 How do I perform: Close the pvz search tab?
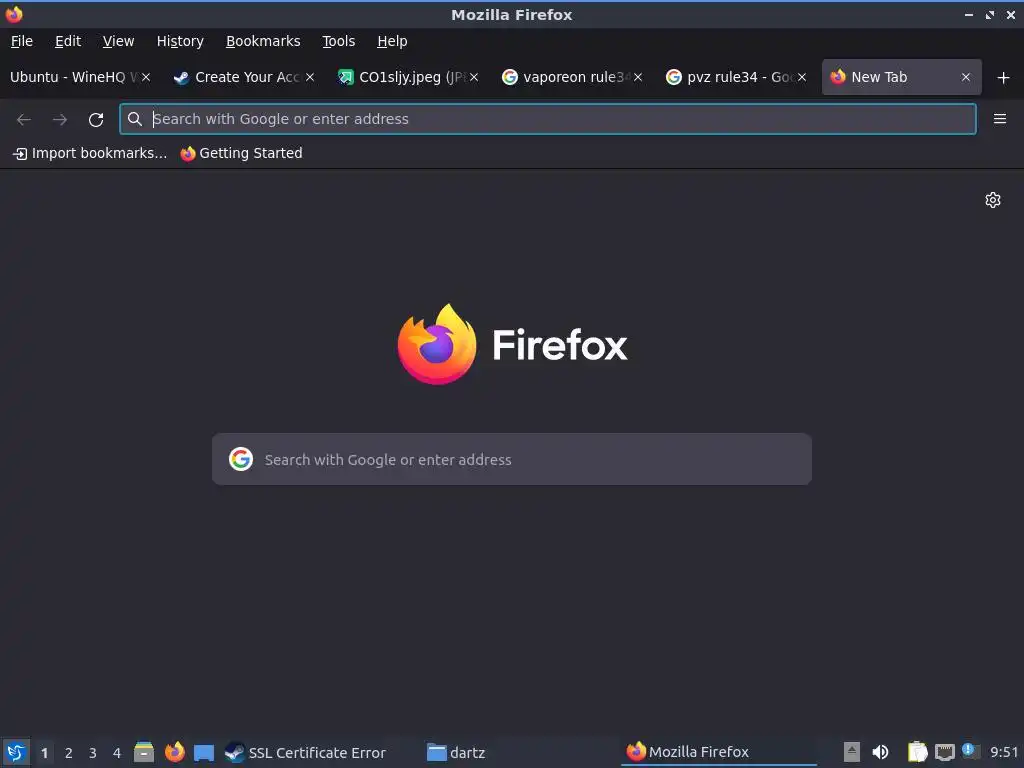point(802,77)
